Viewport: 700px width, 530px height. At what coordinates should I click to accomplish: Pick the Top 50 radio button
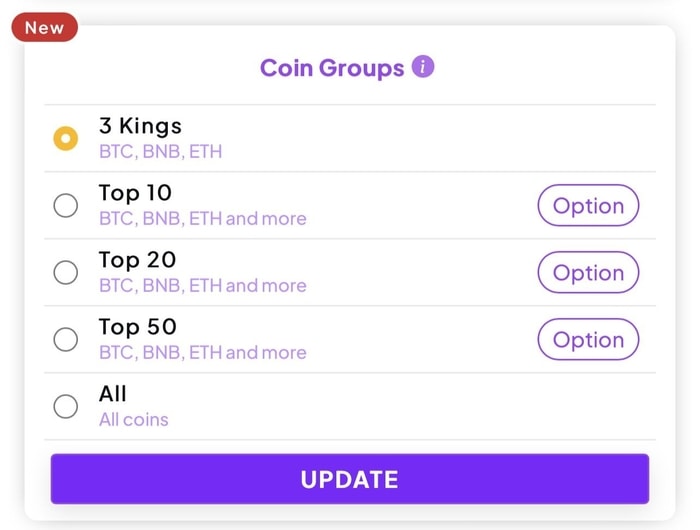(x=65, y=339)
